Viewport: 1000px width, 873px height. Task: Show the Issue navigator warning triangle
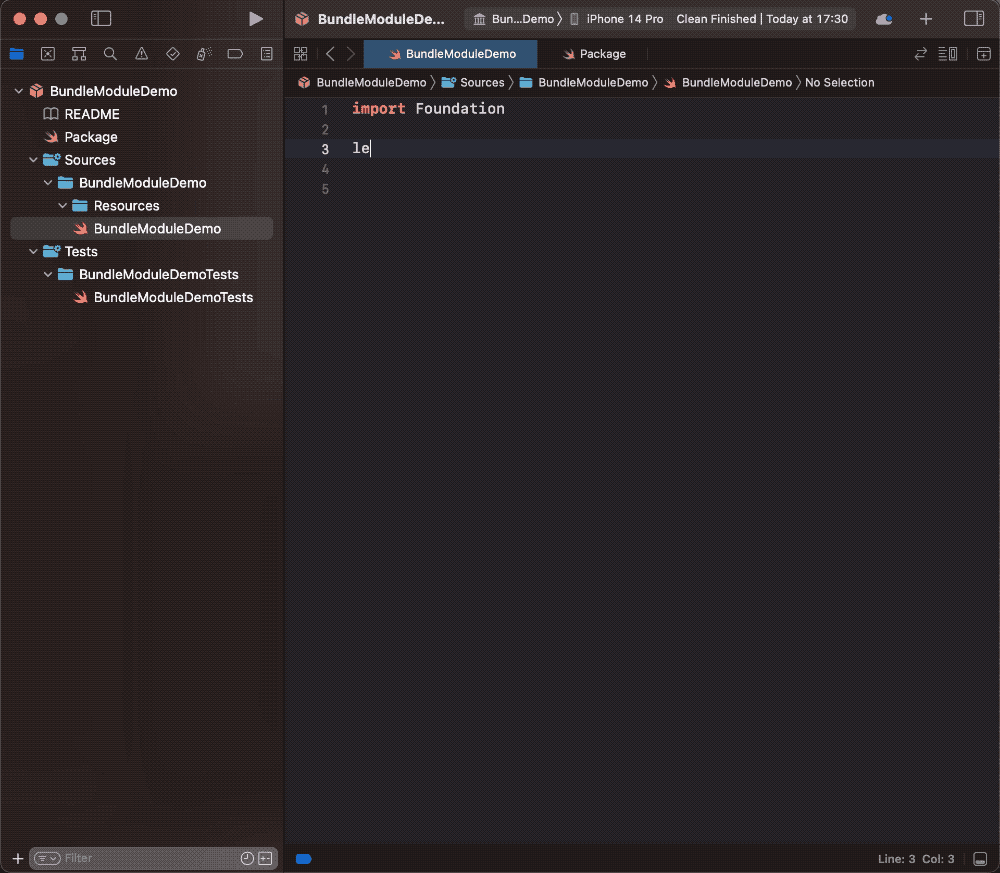point(141,54)
